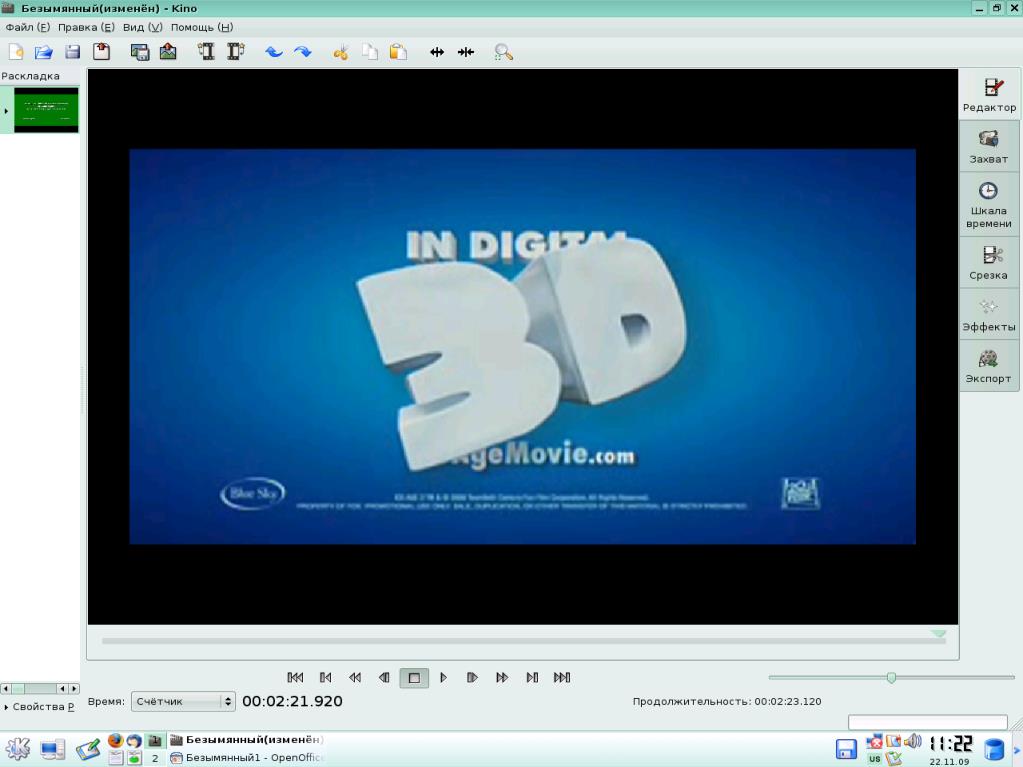Click the film-and-floppy icon next to Save As
Image resolution: width=1023 pixels, height=767 pixels.
tap(140, 52)
